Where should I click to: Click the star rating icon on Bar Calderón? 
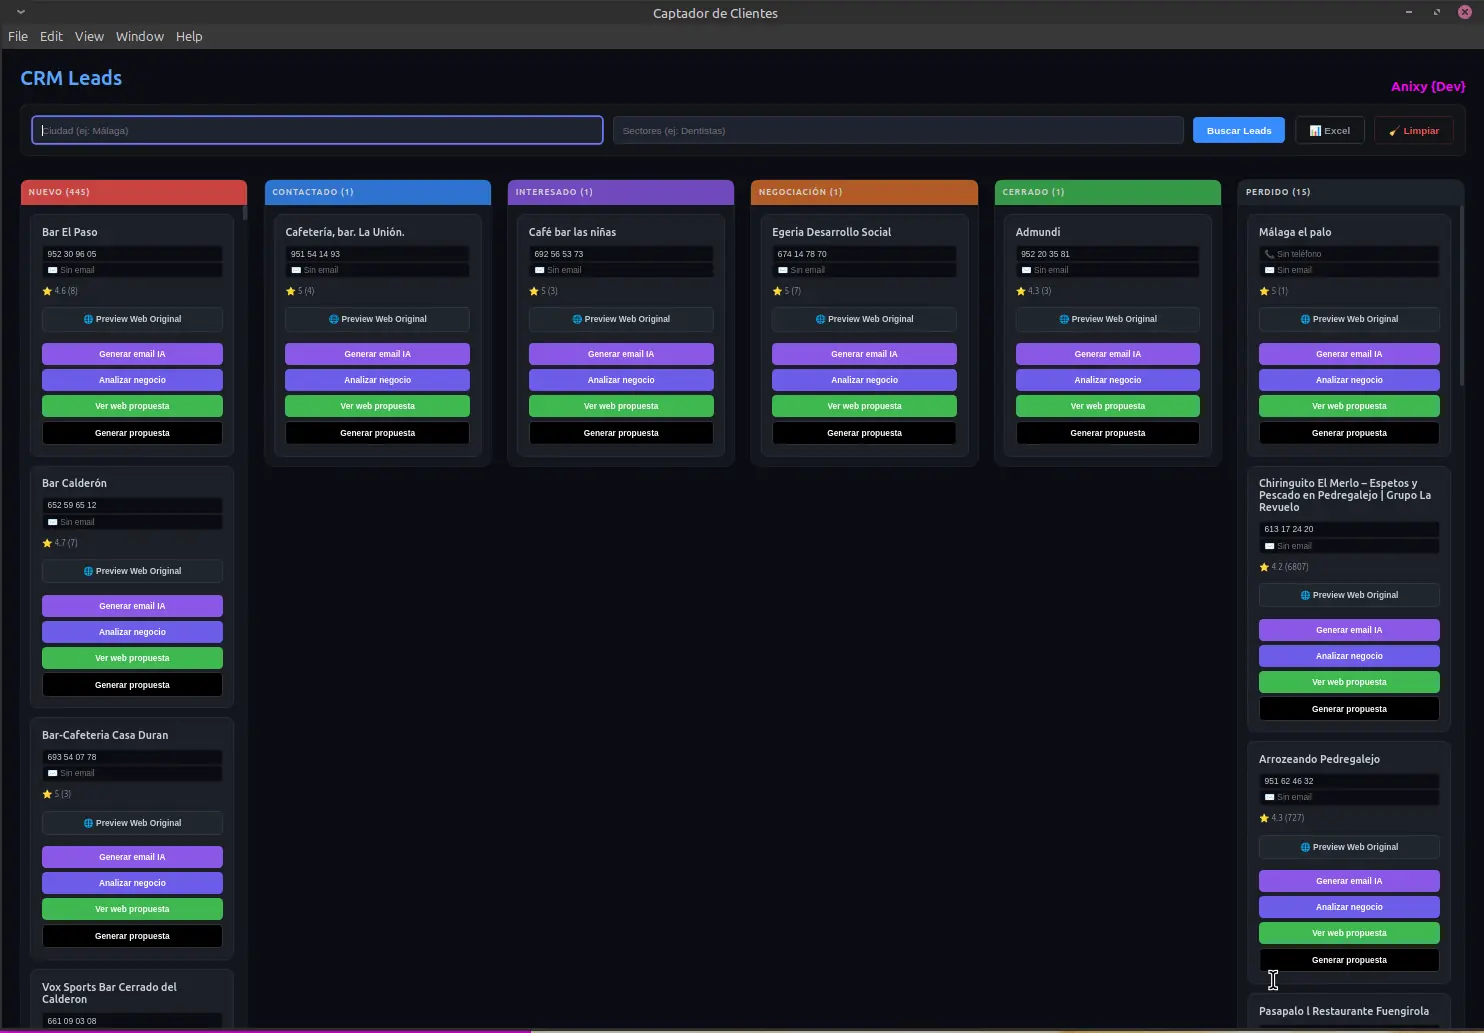tap(46, 543)
